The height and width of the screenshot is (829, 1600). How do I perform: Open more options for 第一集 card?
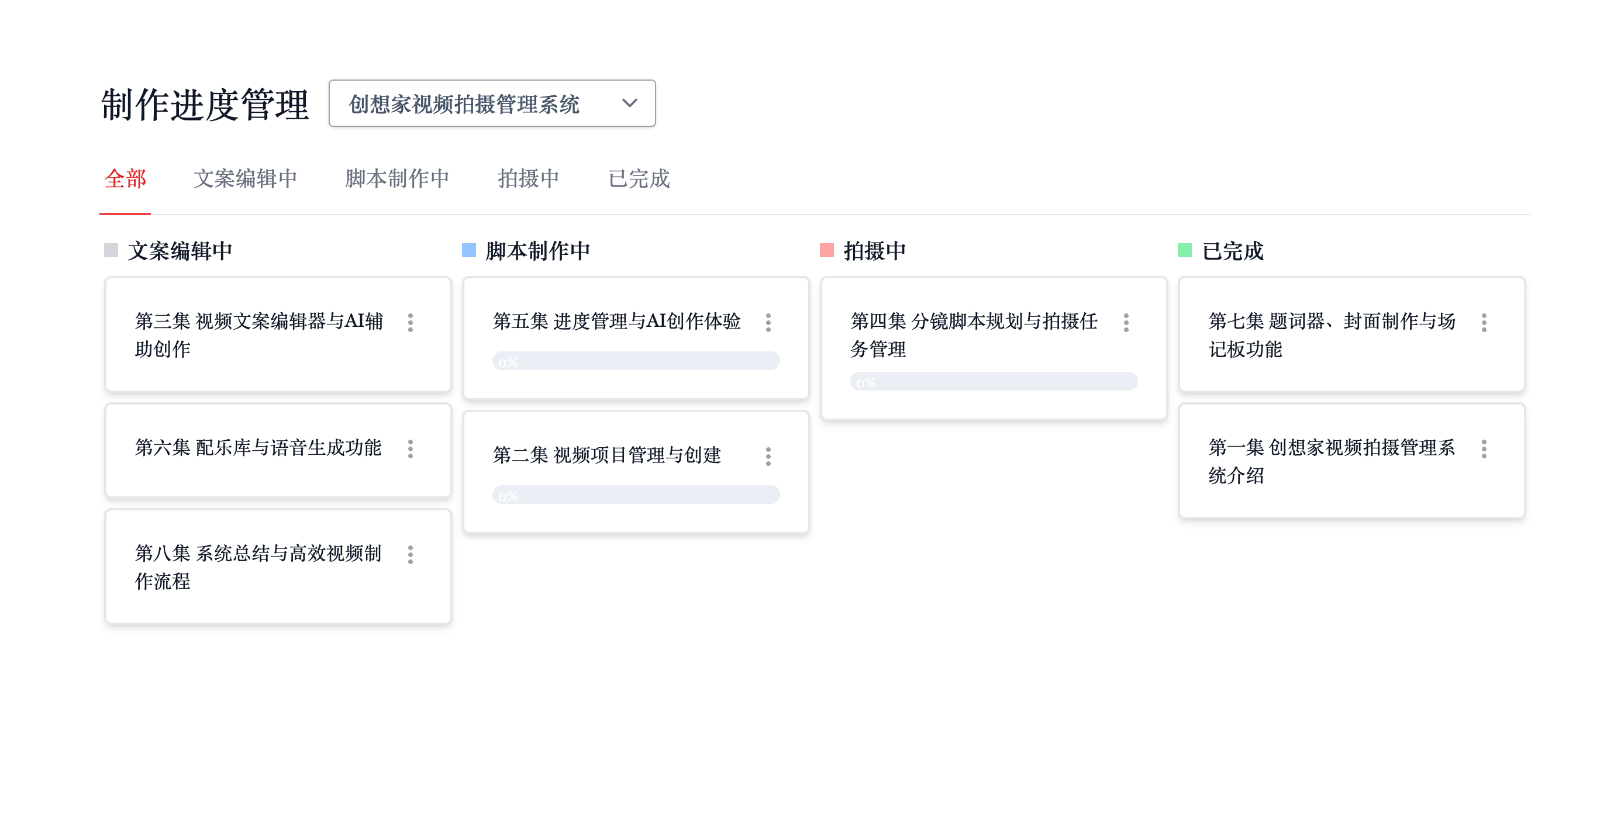tap(1484, 449)
